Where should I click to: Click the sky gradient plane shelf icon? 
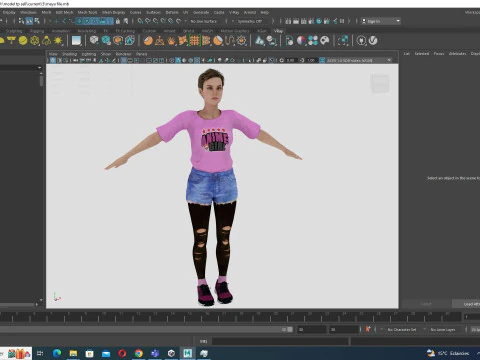[x=76, y=41]
